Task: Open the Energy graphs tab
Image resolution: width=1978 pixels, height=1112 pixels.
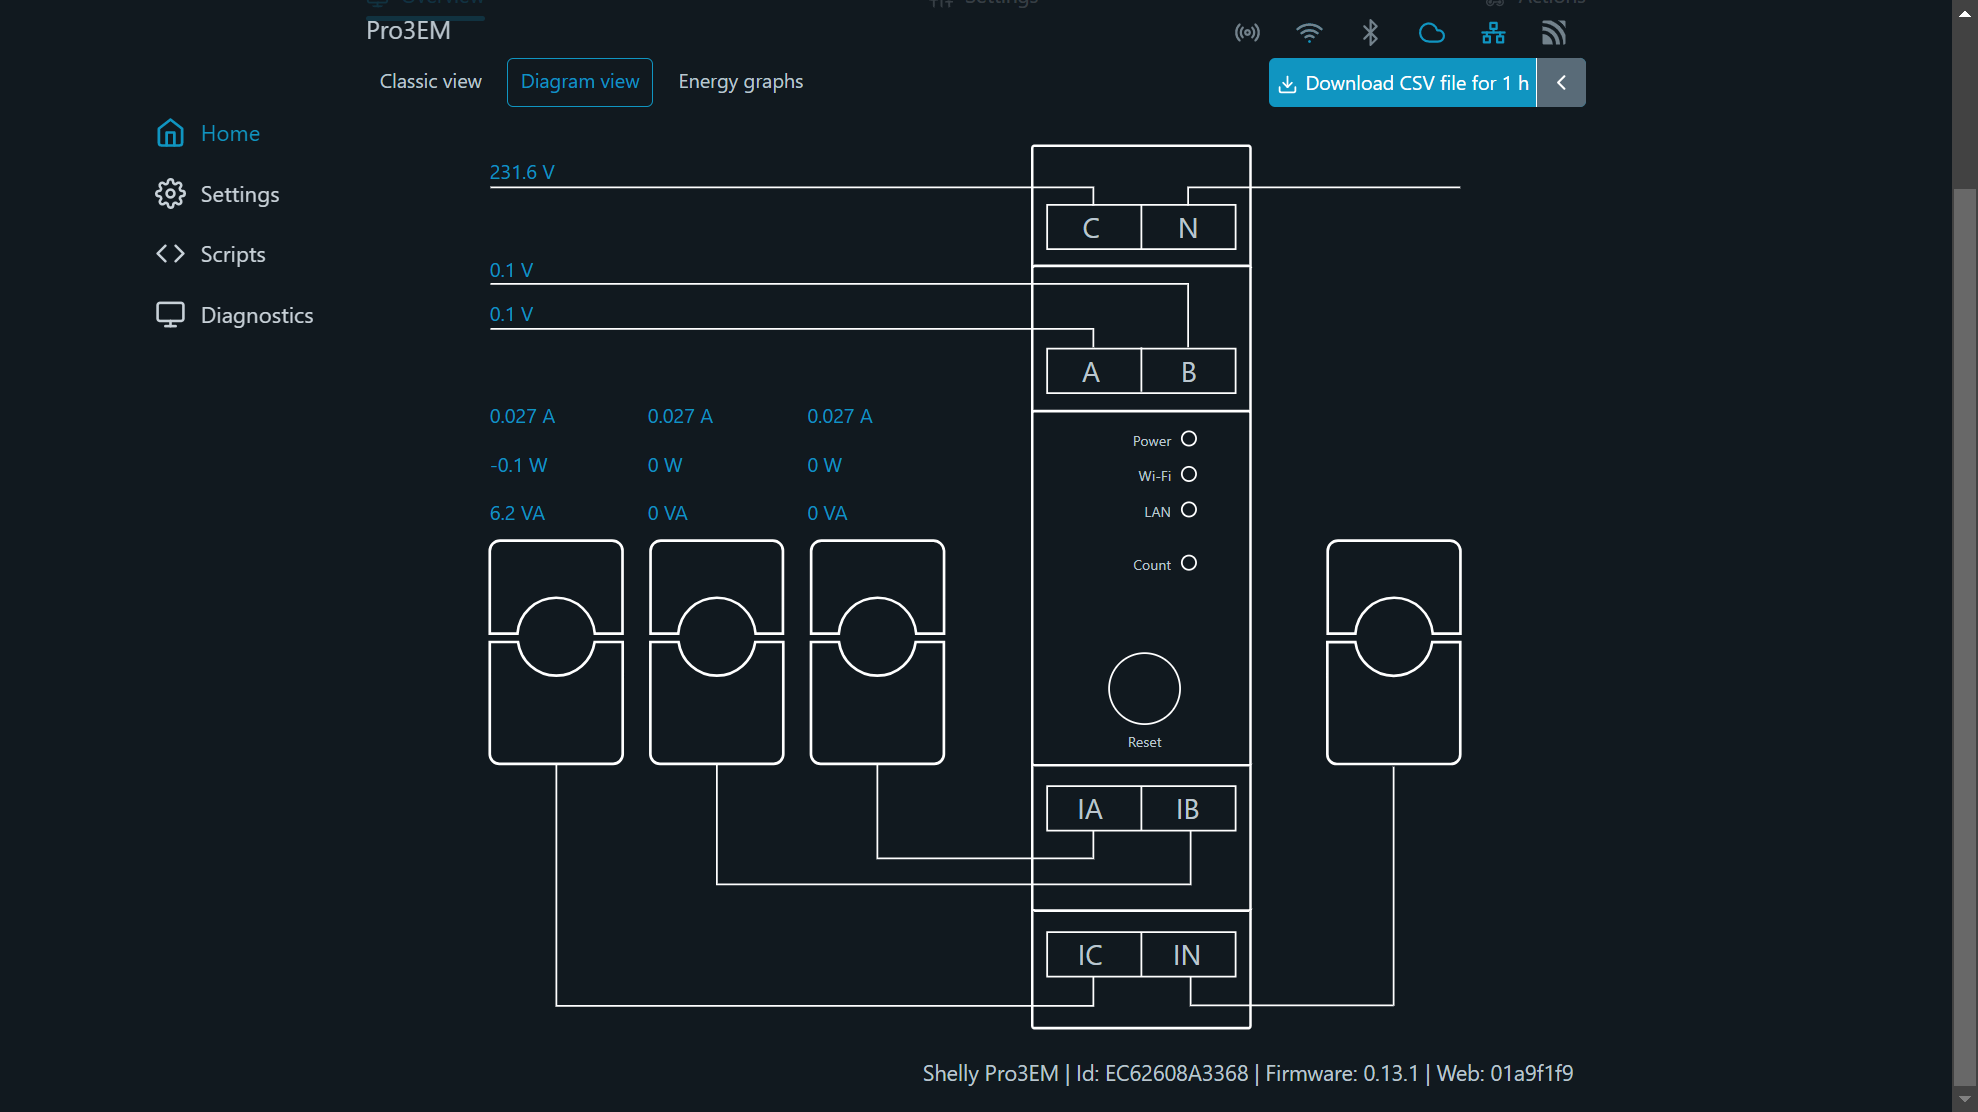Action: click(x=741, y=81)
